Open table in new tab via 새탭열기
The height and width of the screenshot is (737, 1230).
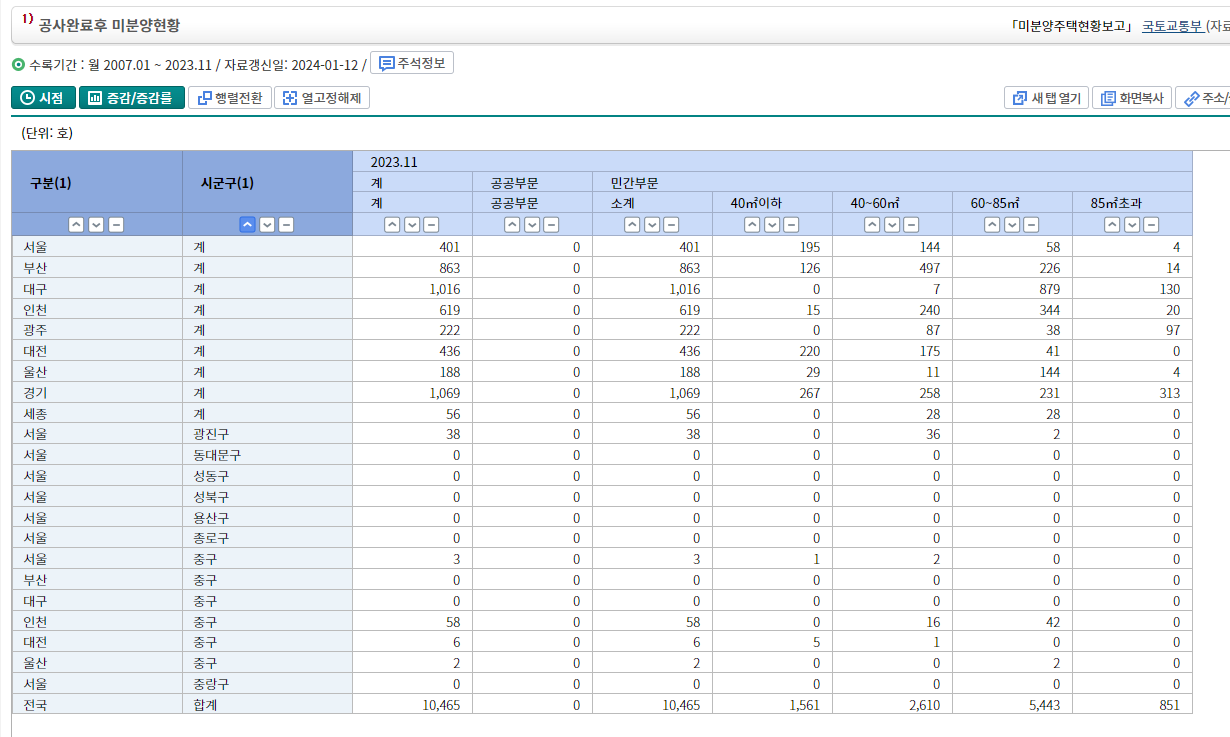click(x=1046, y=98)
